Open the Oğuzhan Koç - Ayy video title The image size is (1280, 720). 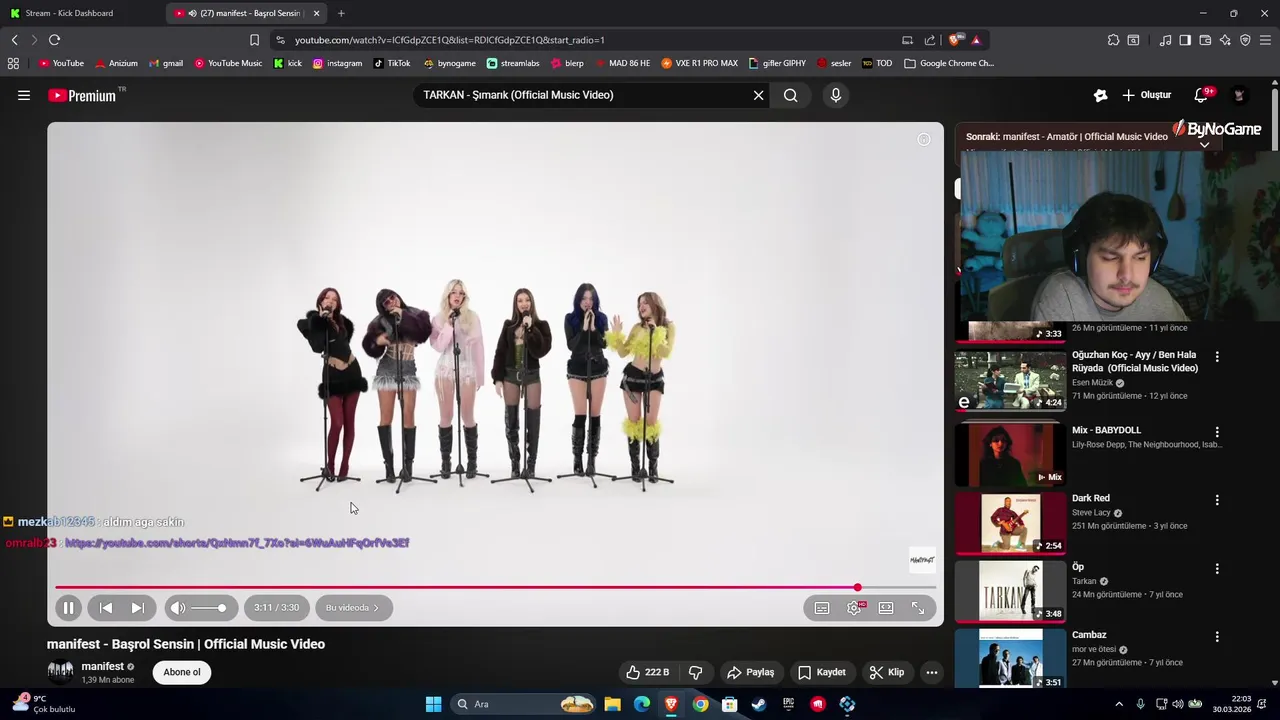pyautogui.click(x=1135, y=361)
